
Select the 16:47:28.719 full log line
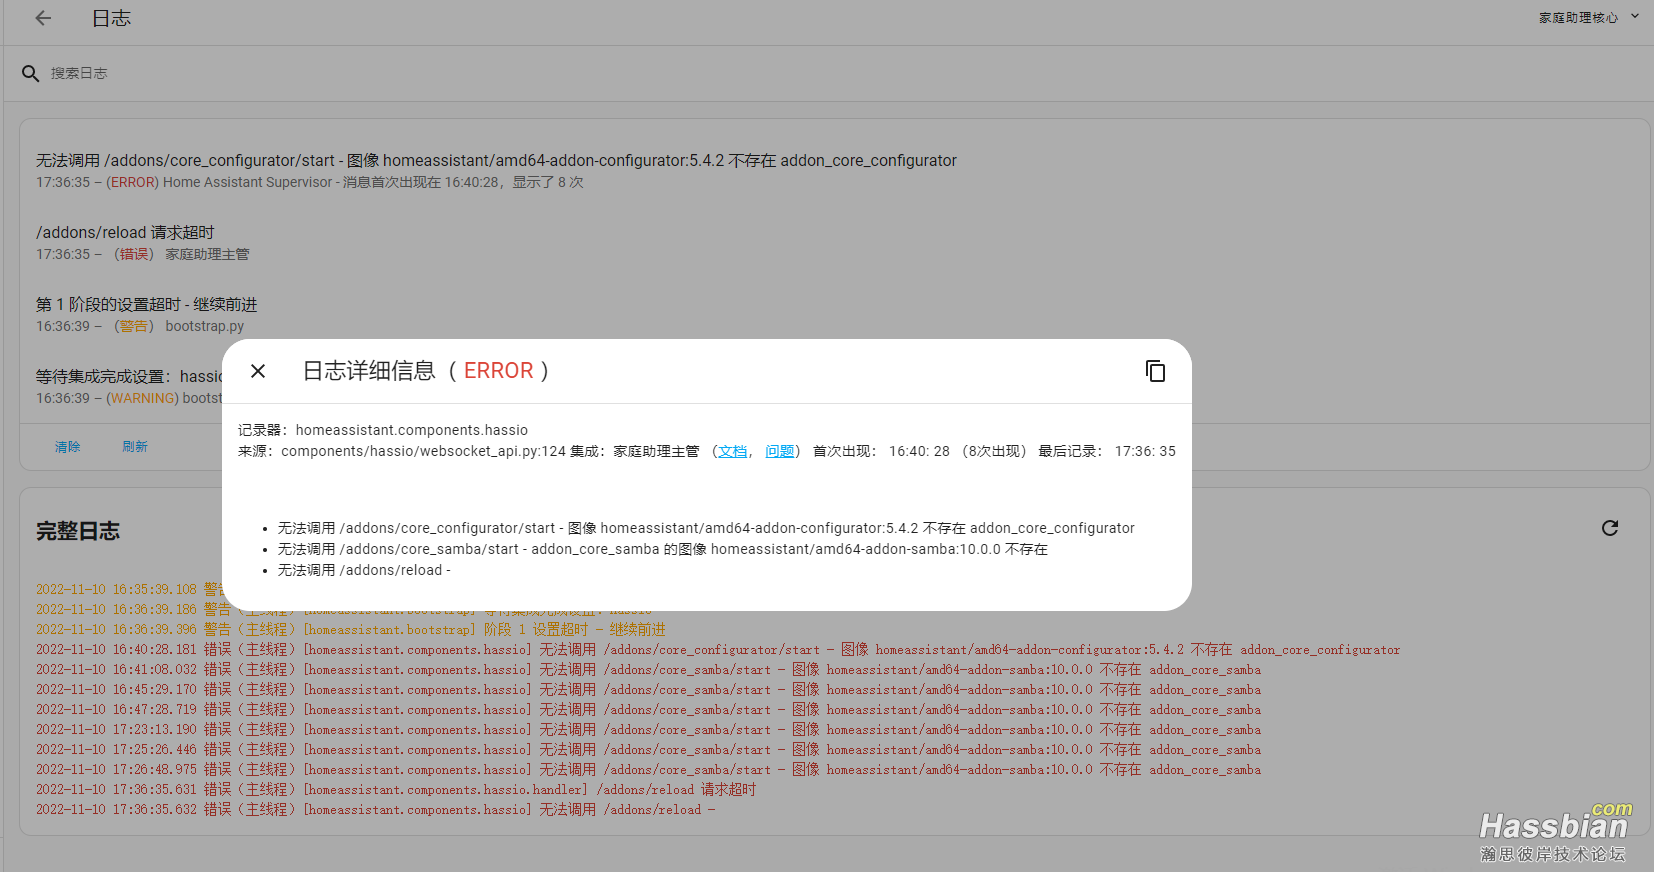point(648,710)
